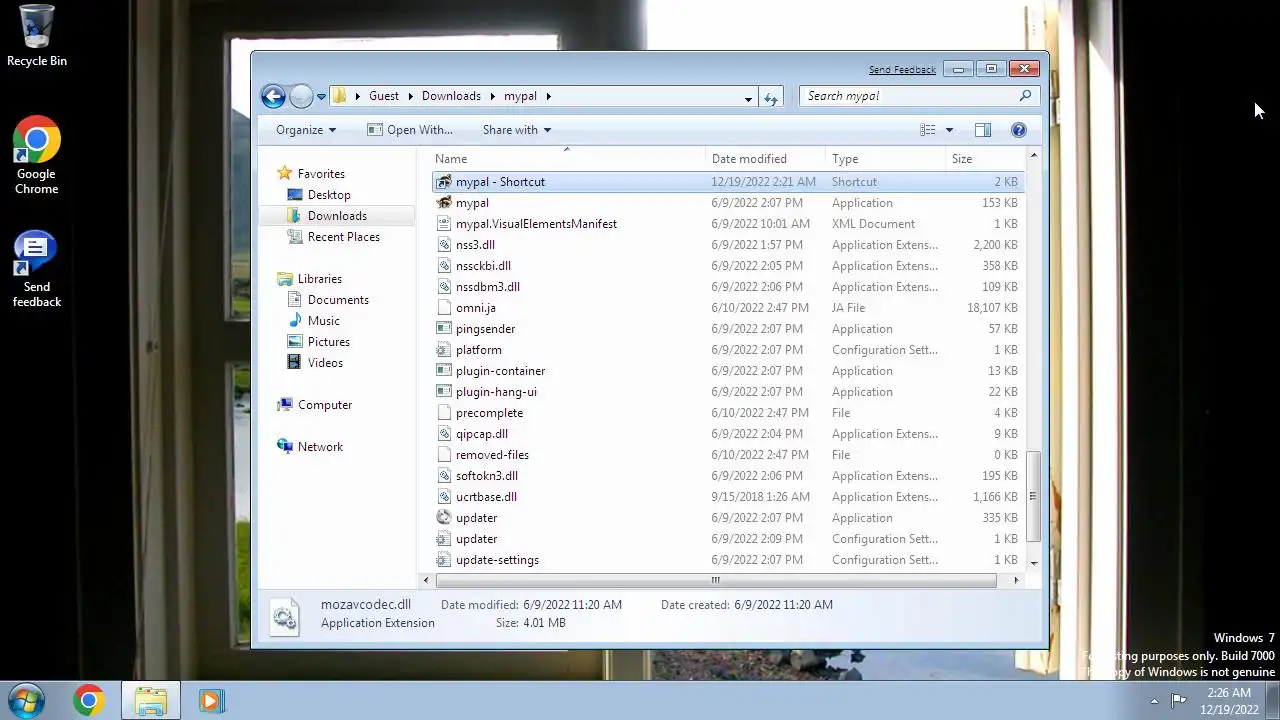Viewport: 1280px width, 720px height.
Task: Open Downloads in Favorites
Action: click(x=336, y=216)
